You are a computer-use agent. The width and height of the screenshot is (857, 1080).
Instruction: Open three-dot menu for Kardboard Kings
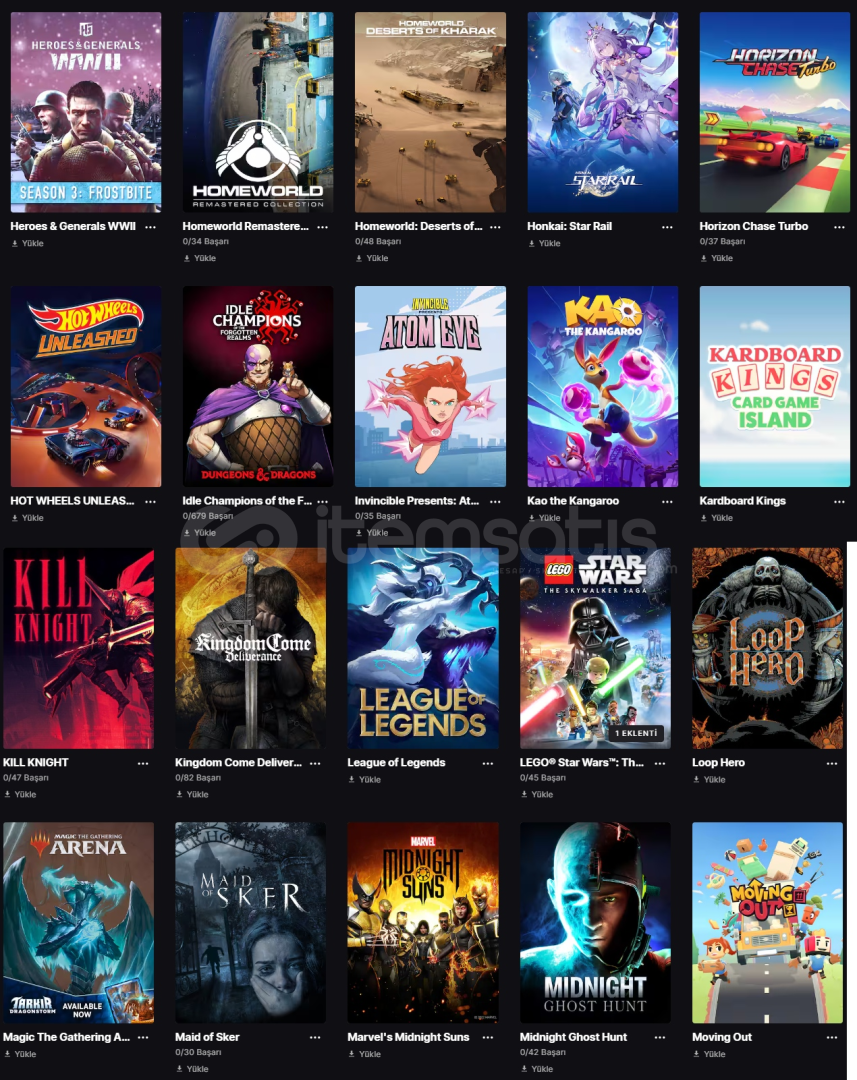click(x=839, y=501)
